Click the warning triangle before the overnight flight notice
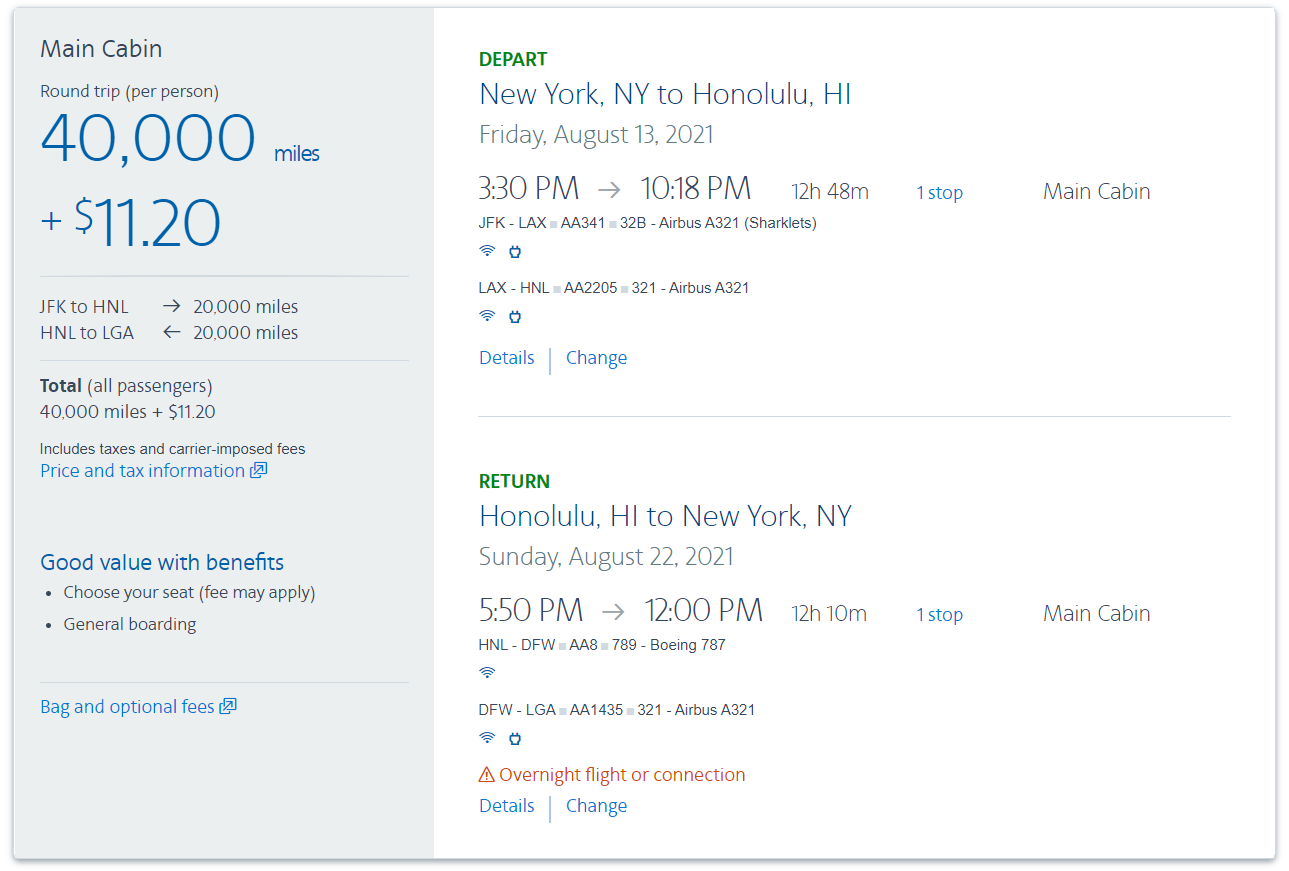1289x871 pixels. click(x=485, y=773)
